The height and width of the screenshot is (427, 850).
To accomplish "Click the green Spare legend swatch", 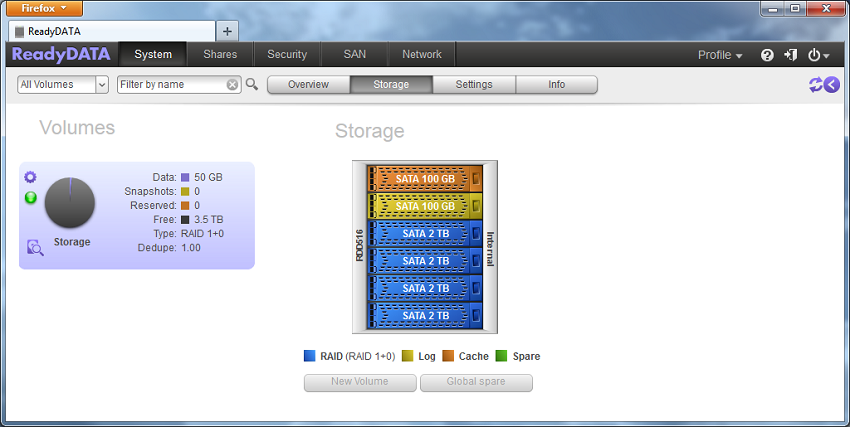I will click(x=501, y=356).
